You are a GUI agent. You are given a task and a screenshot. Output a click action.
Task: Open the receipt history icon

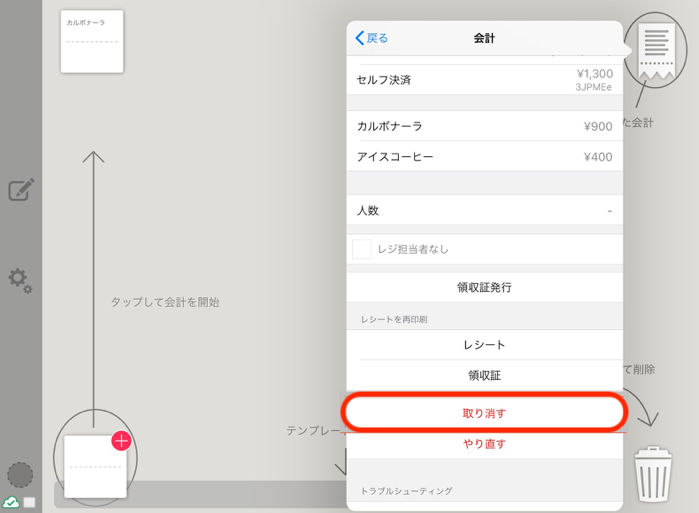tap(656, 50)
